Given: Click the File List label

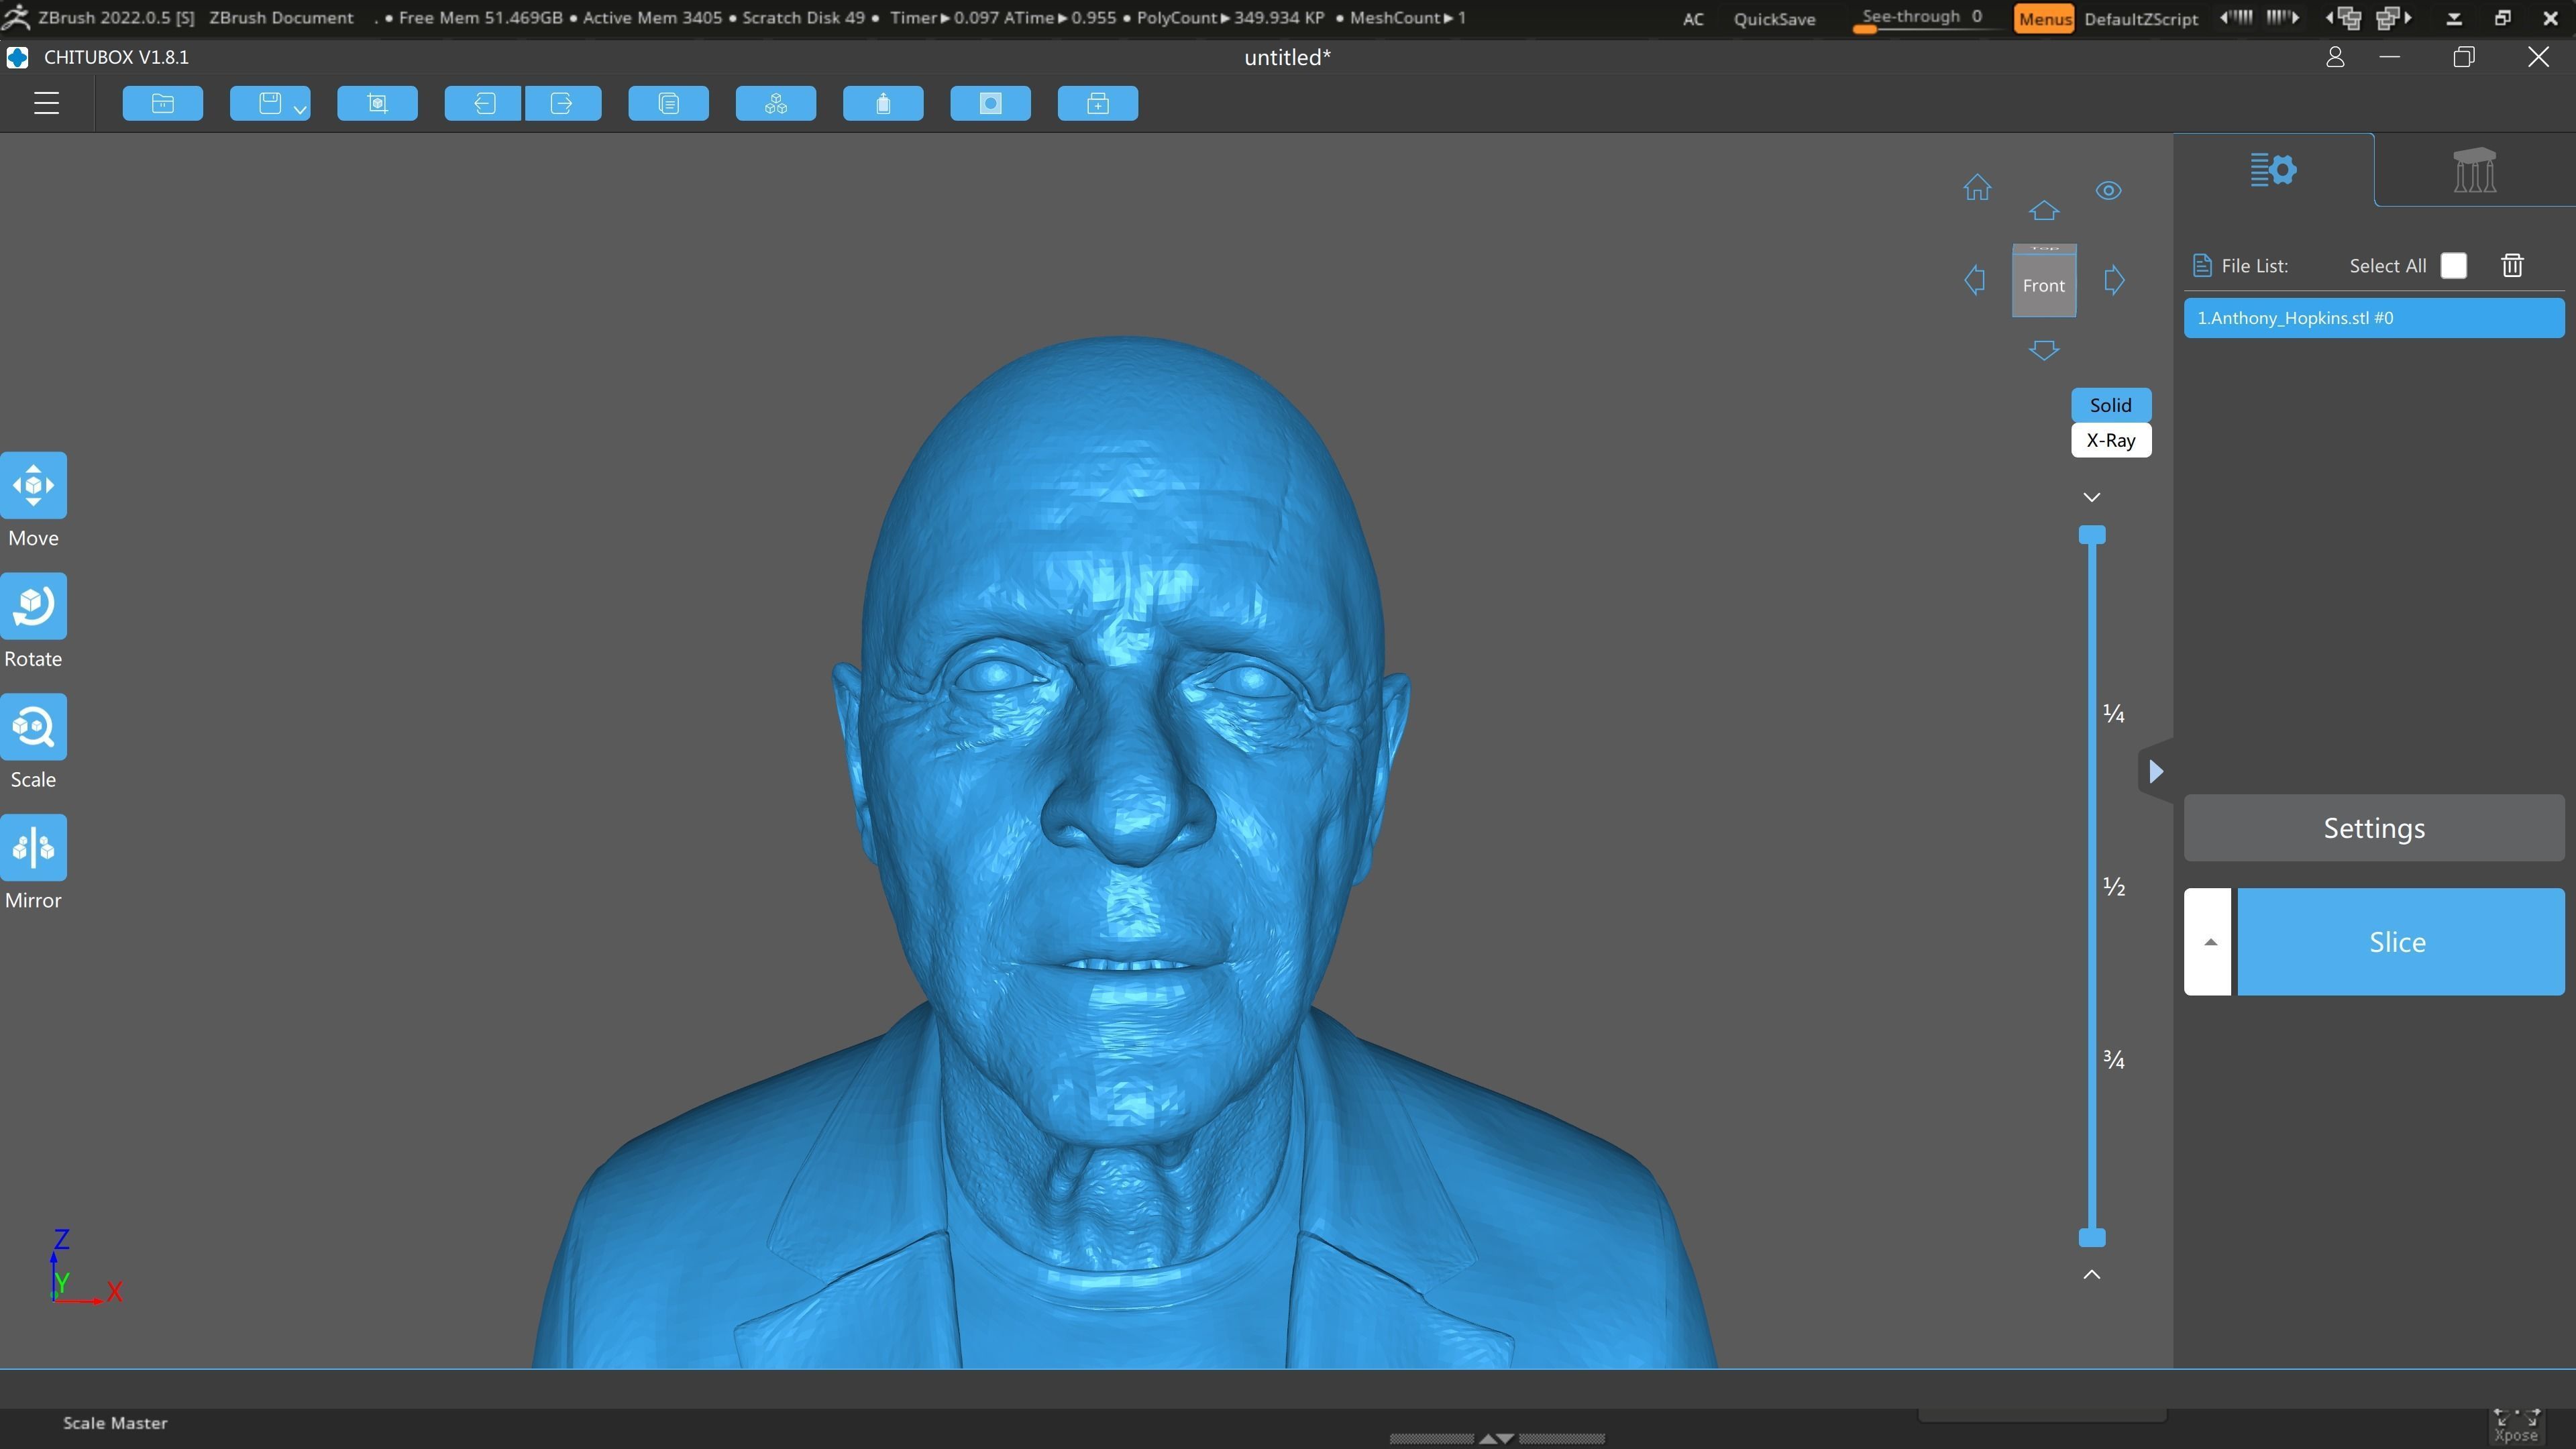Looking at the screenshot, I should (x=2254, y=265).
